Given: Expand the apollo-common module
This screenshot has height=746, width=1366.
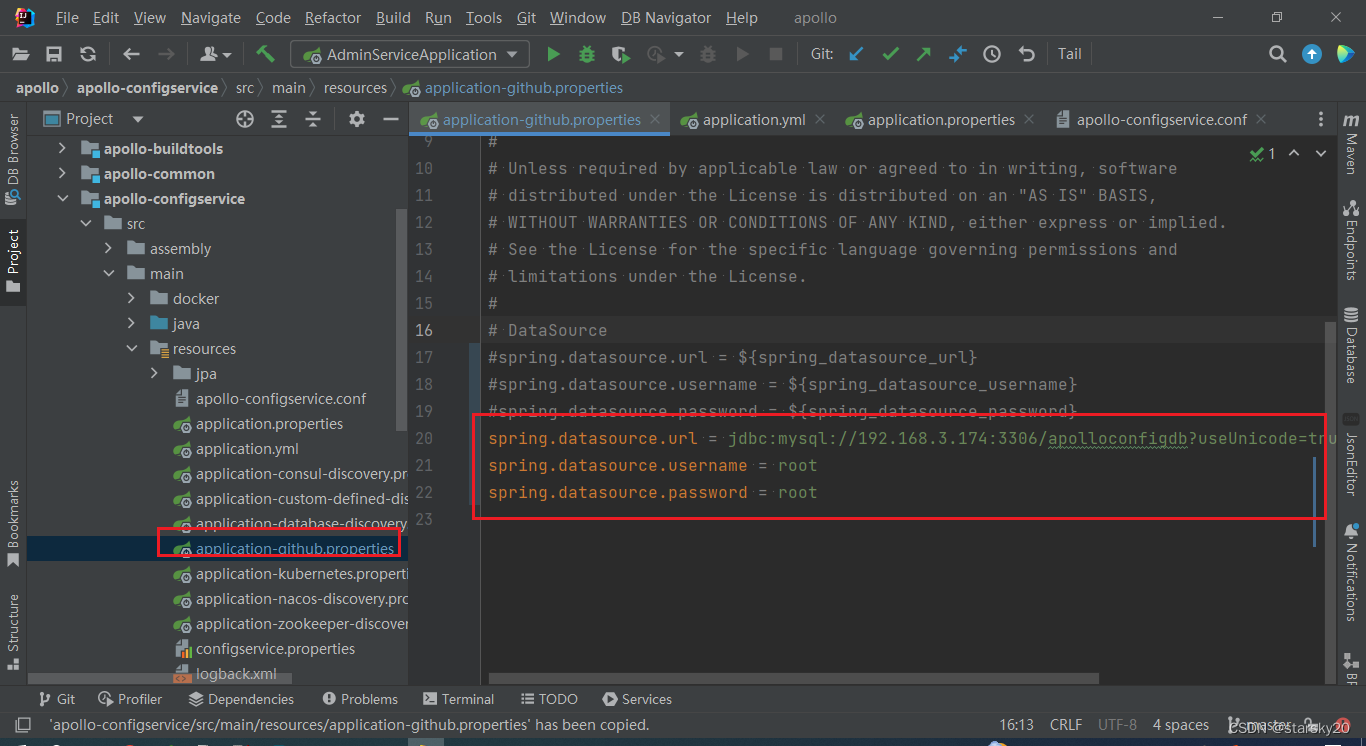Looking at the screenshot, I should tap(62, 173).
